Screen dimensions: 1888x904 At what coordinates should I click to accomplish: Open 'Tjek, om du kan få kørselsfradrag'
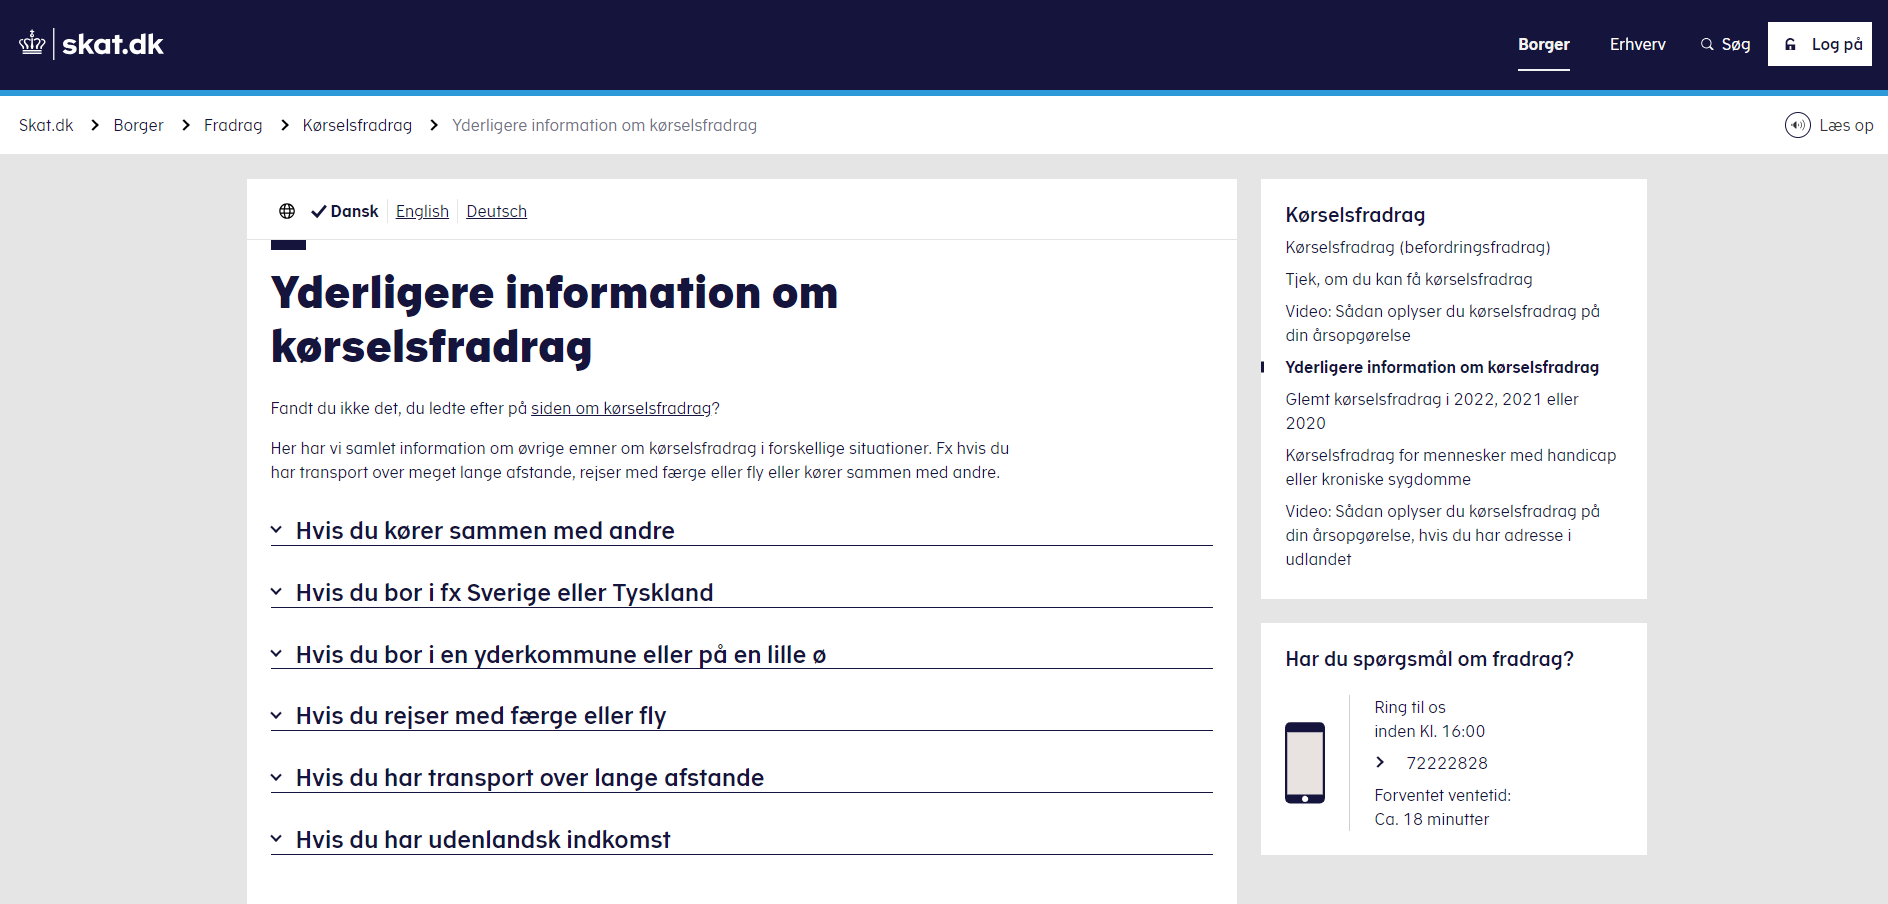tap(1408, 279)
